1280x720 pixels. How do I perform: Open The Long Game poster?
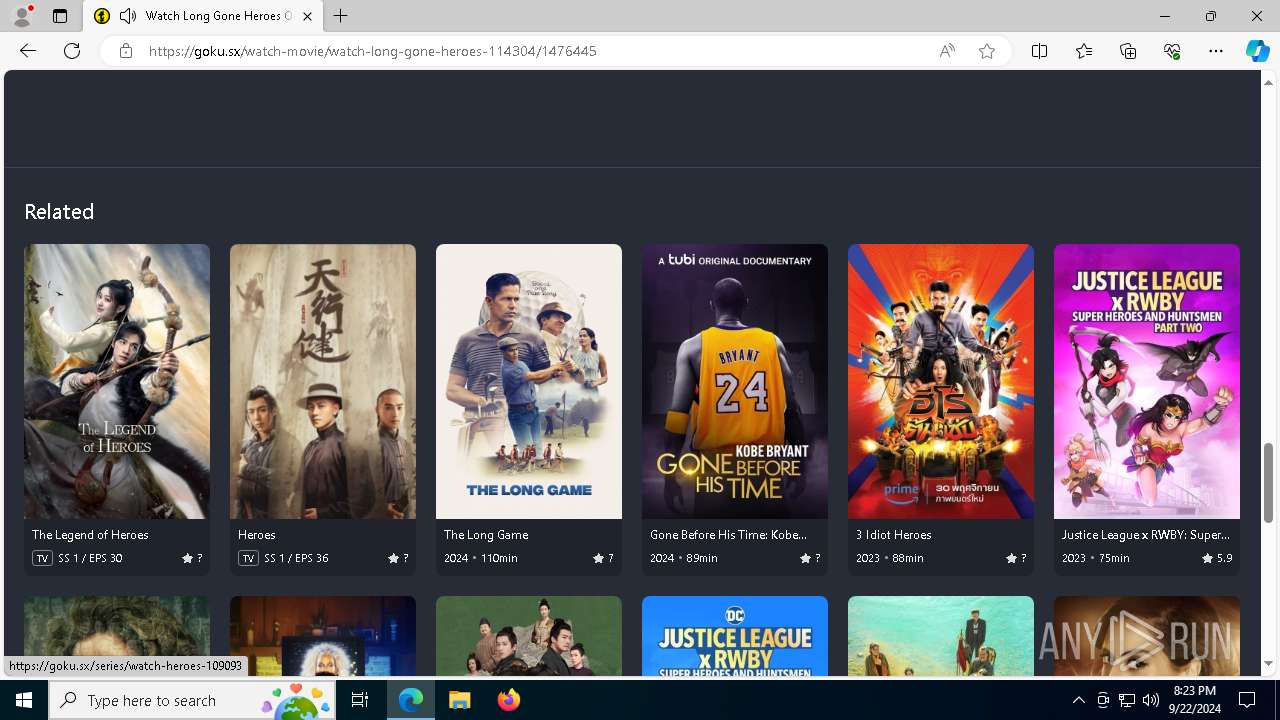click(529, 381)
